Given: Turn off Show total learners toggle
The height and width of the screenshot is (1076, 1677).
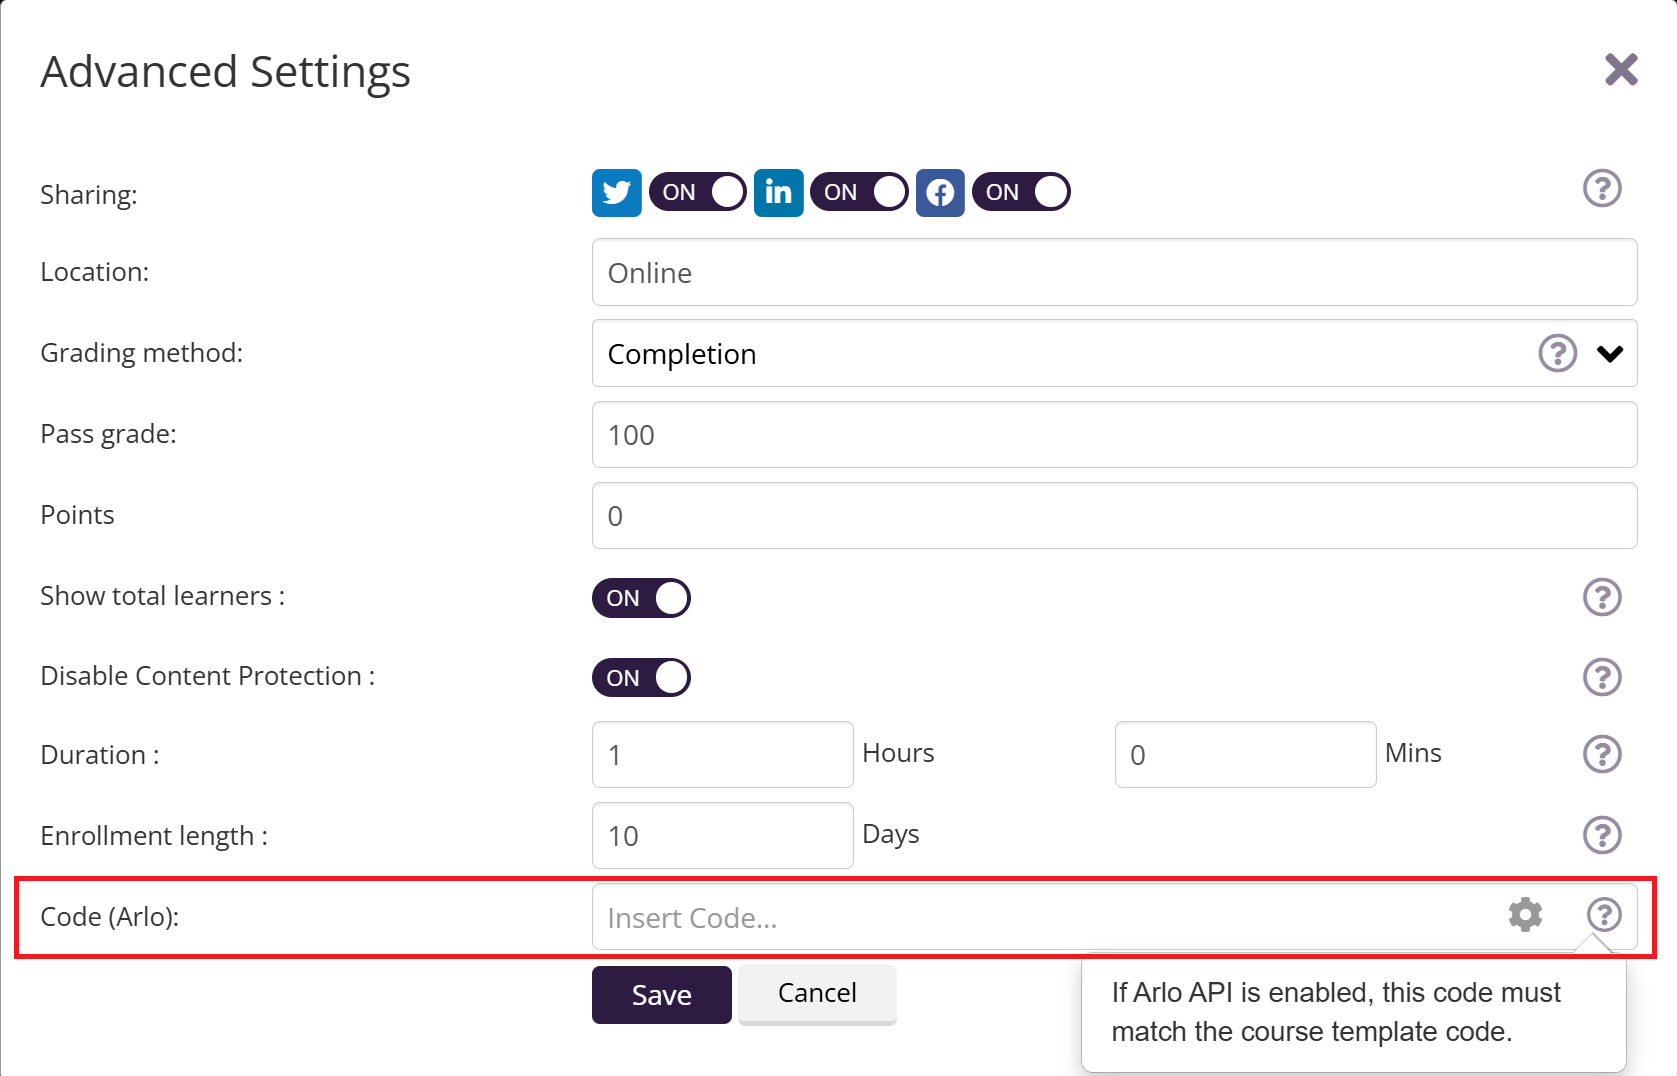Looking at the screenshot, I should coord(641,598).
